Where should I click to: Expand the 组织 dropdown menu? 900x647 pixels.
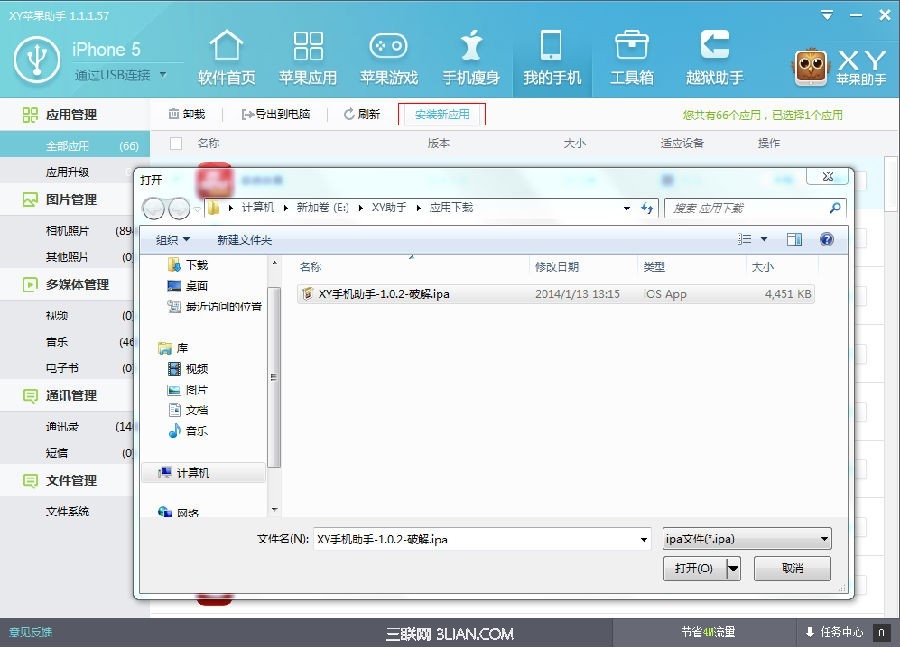[173, 240]
